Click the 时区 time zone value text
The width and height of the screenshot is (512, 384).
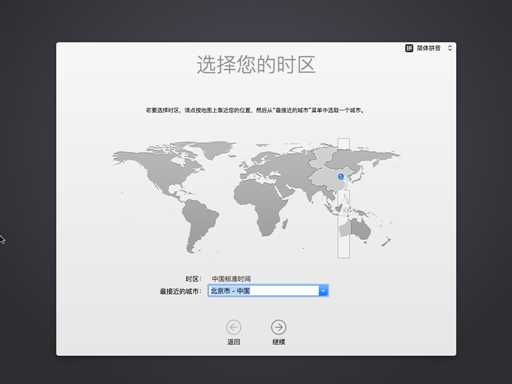[x=231, y=279]
